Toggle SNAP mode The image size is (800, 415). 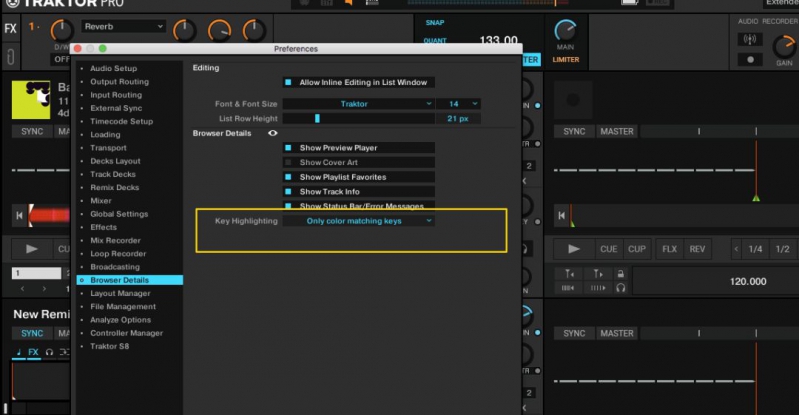coord(435,23)
